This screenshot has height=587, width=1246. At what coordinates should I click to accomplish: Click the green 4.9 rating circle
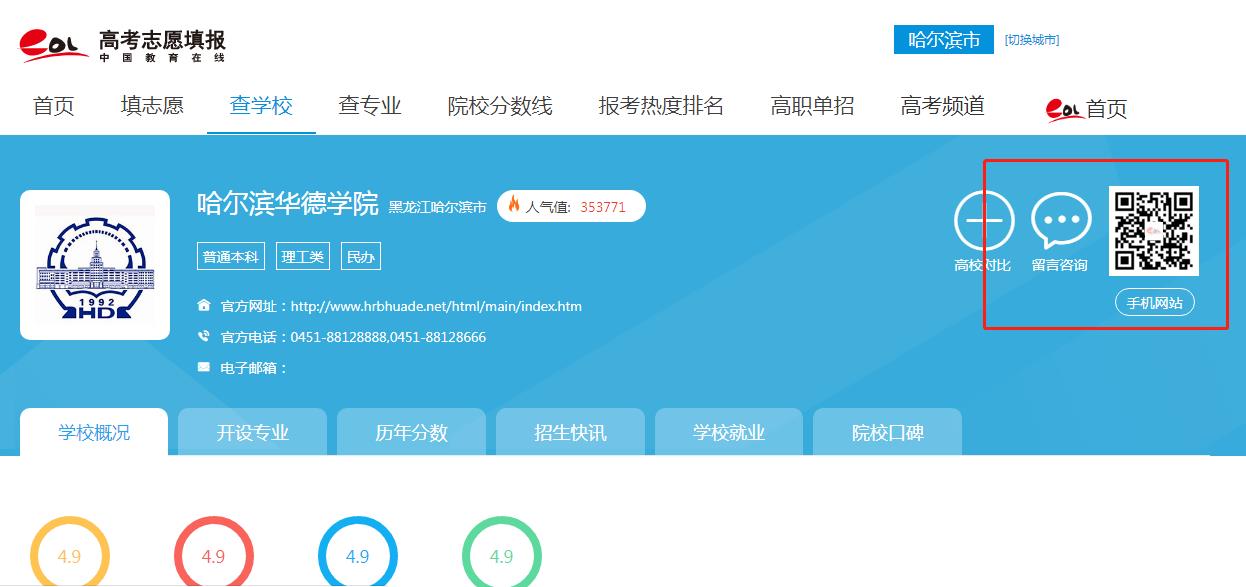tap(502, 550)
